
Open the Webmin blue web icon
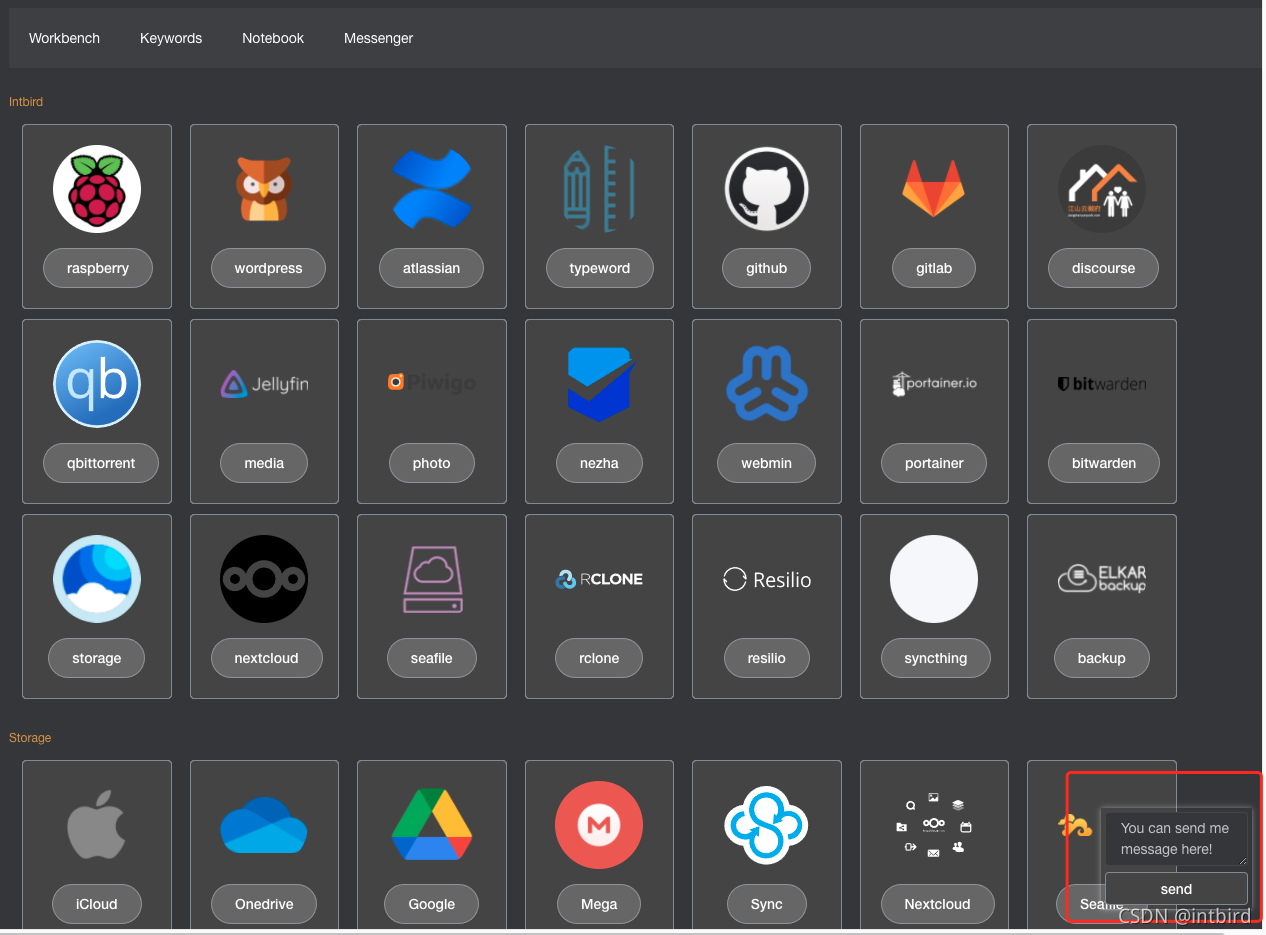[x=767, y=384]
